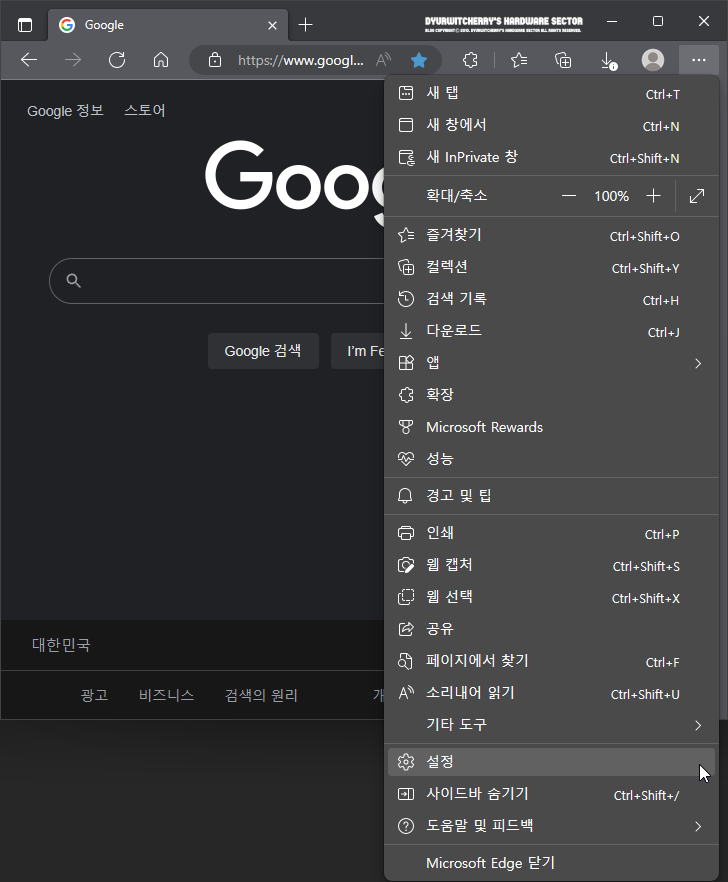Start 웹 선택 web select
The image size is (728, 882).
[x=551, y=597]
